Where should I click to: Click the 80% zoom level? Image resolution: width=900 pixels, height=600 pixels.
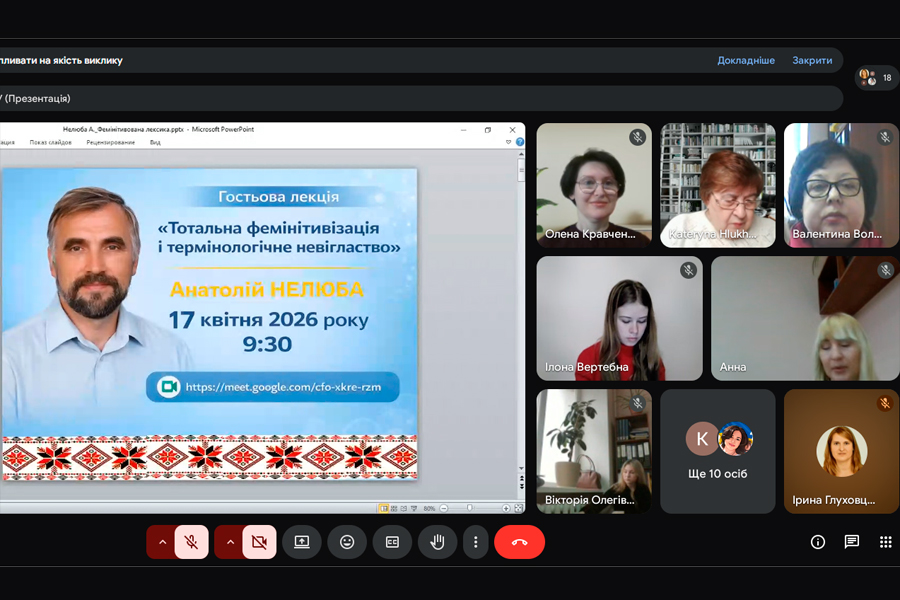pos(429,509)
